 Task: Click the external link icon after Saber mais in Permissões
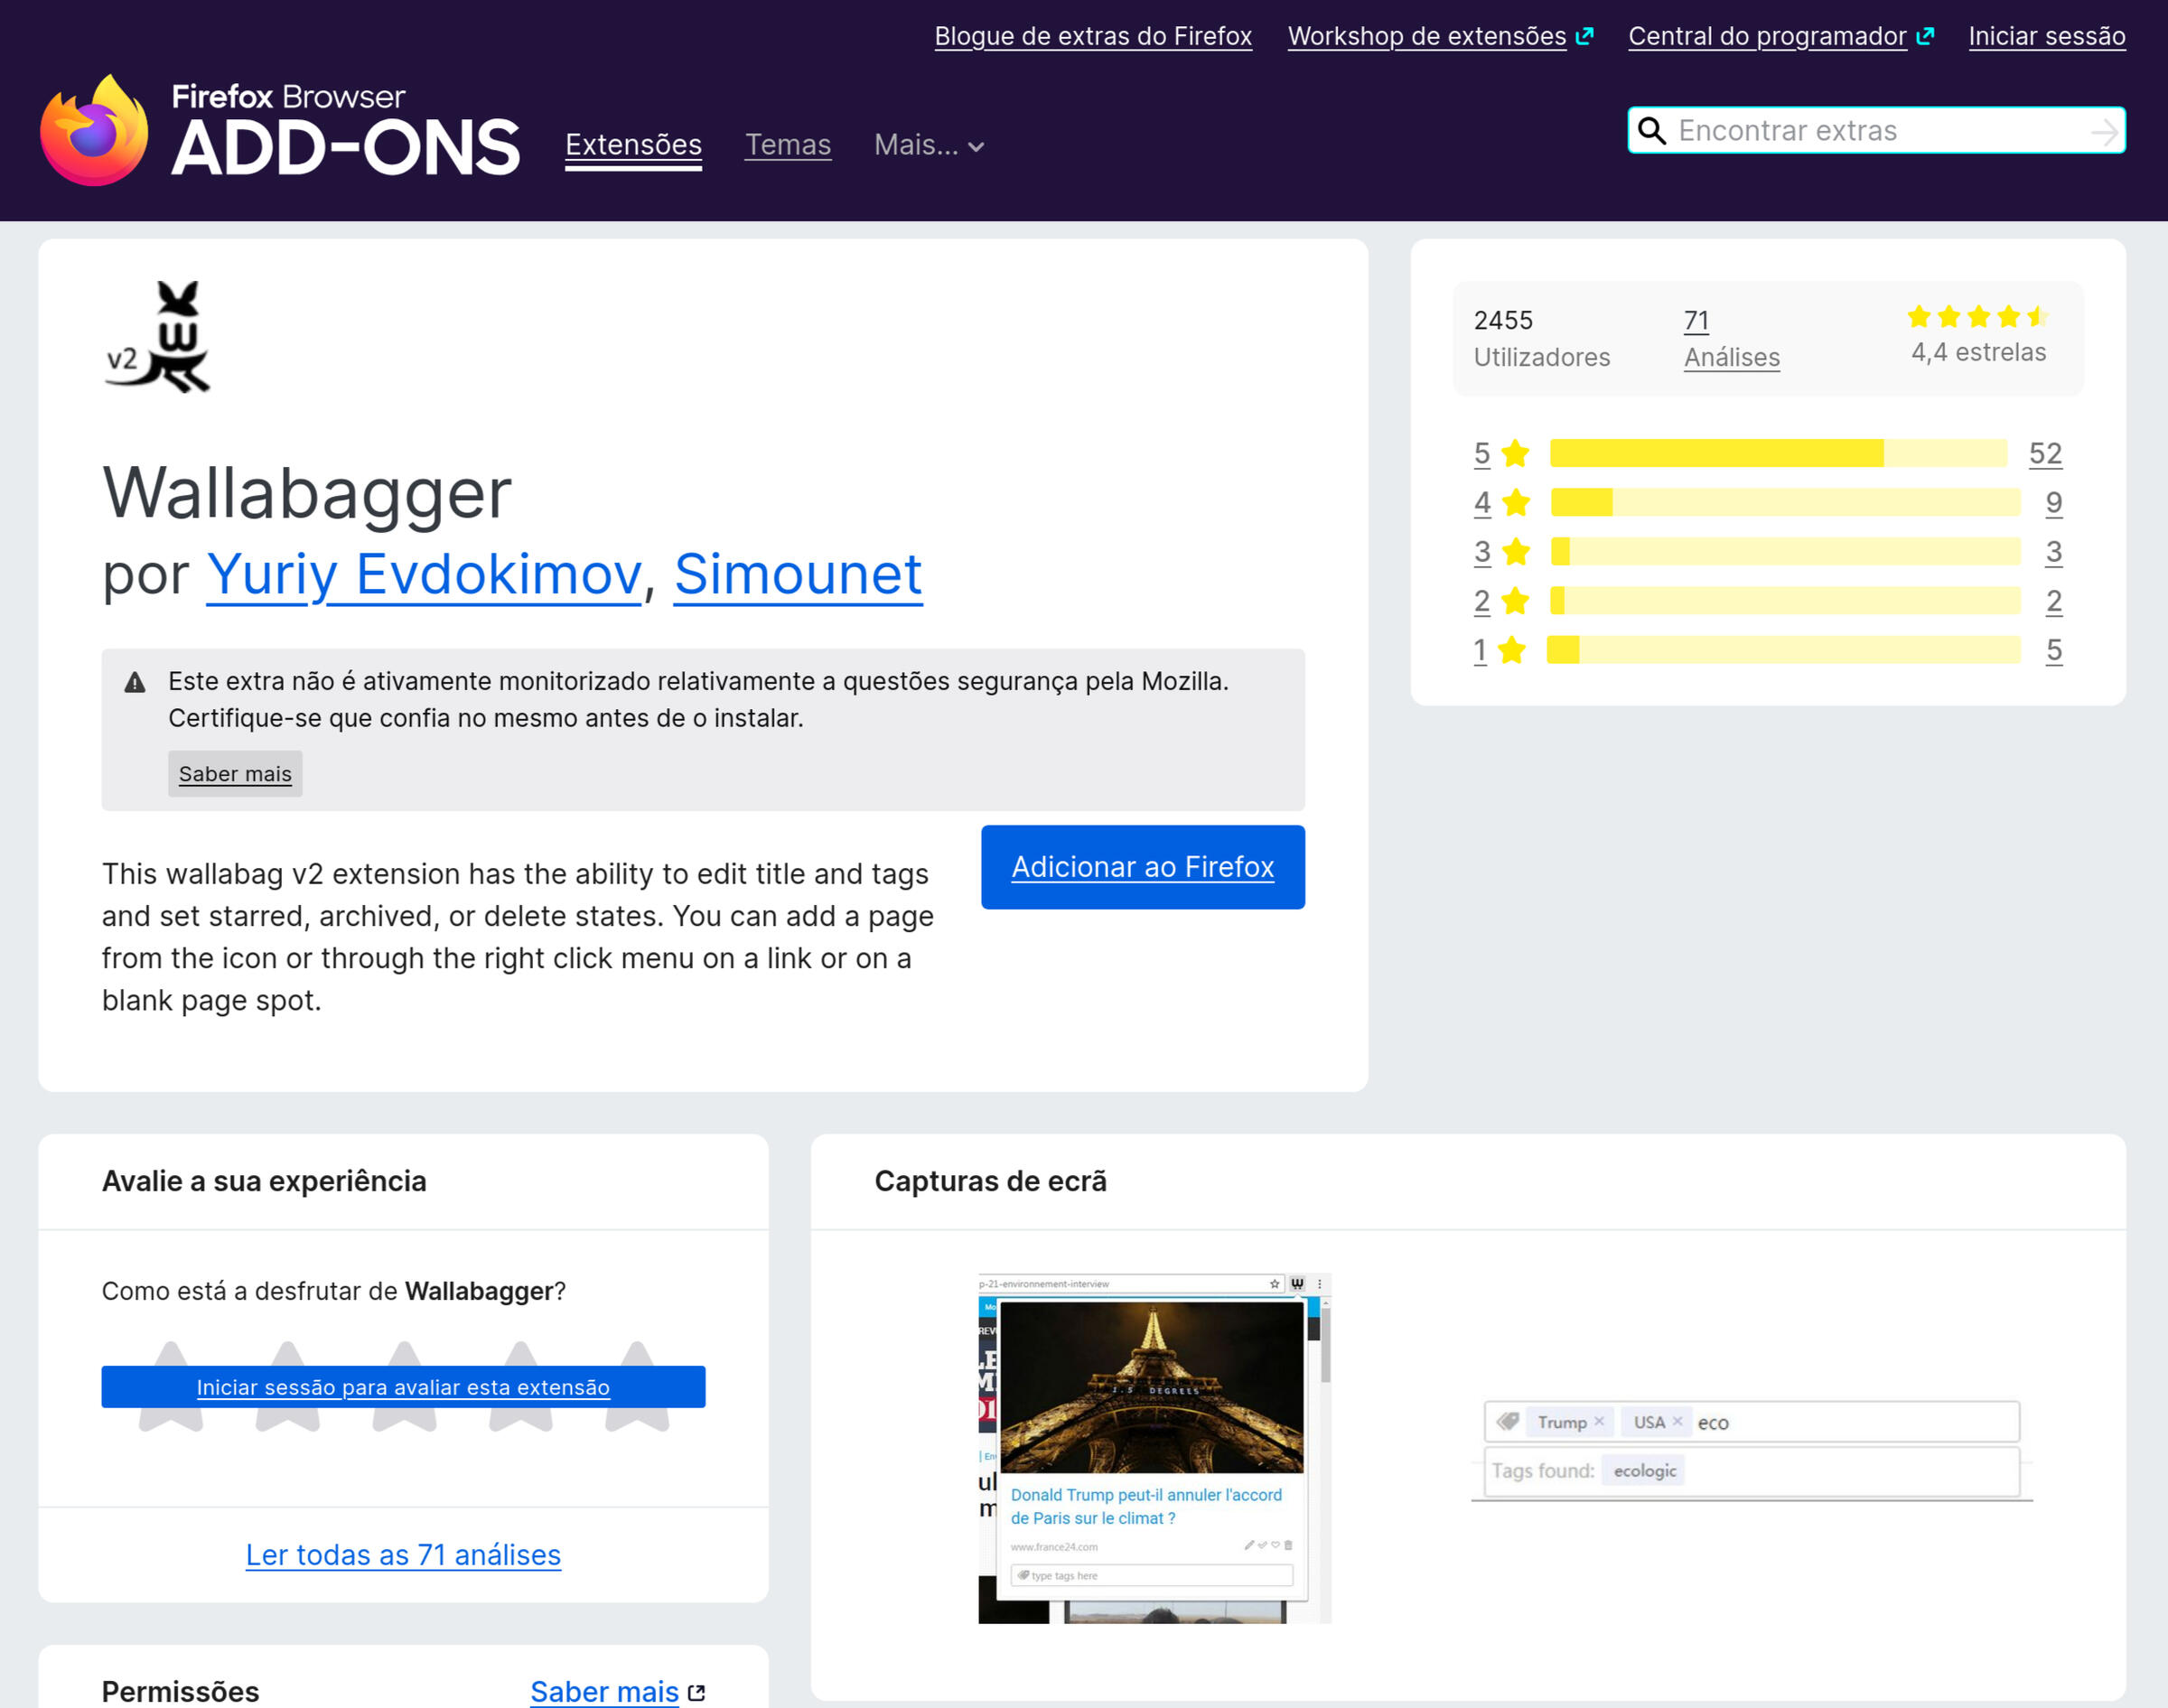coord(697,1690)
